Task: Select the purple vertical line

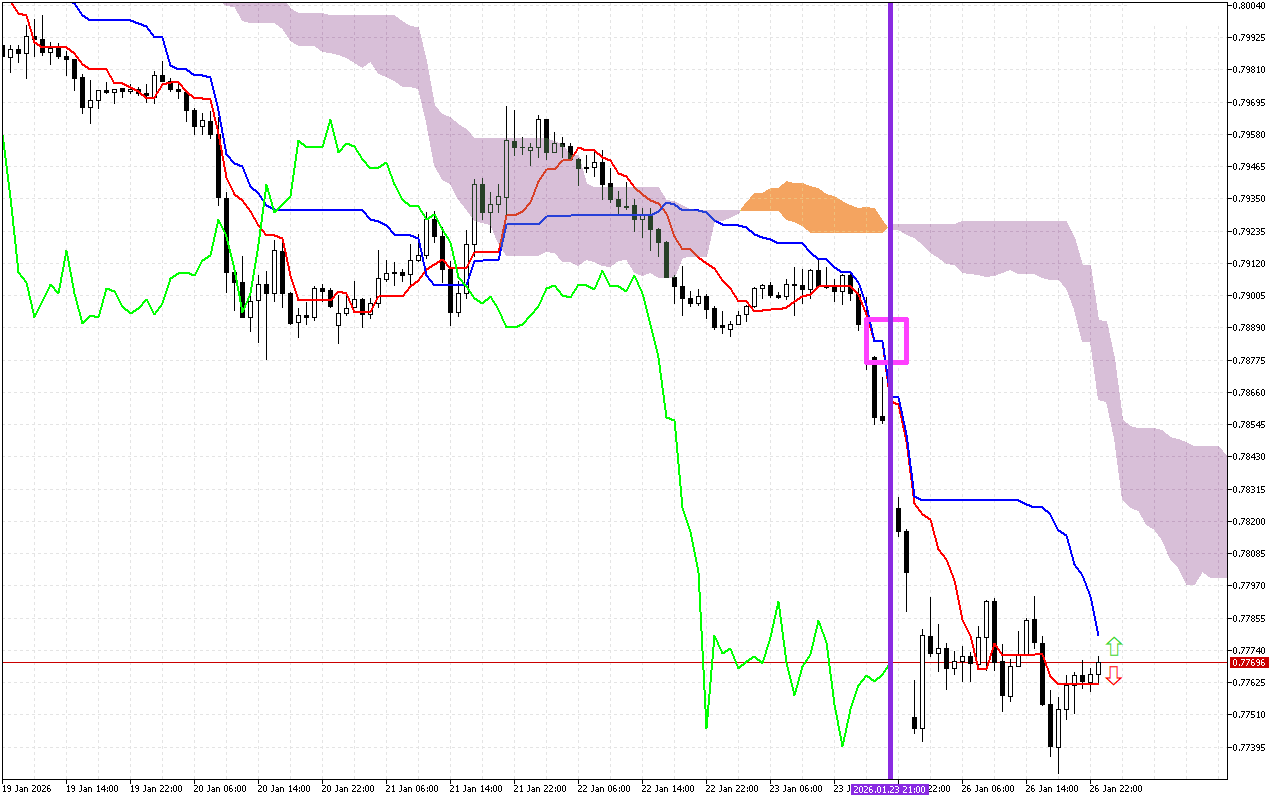Action: coord(890,500)
